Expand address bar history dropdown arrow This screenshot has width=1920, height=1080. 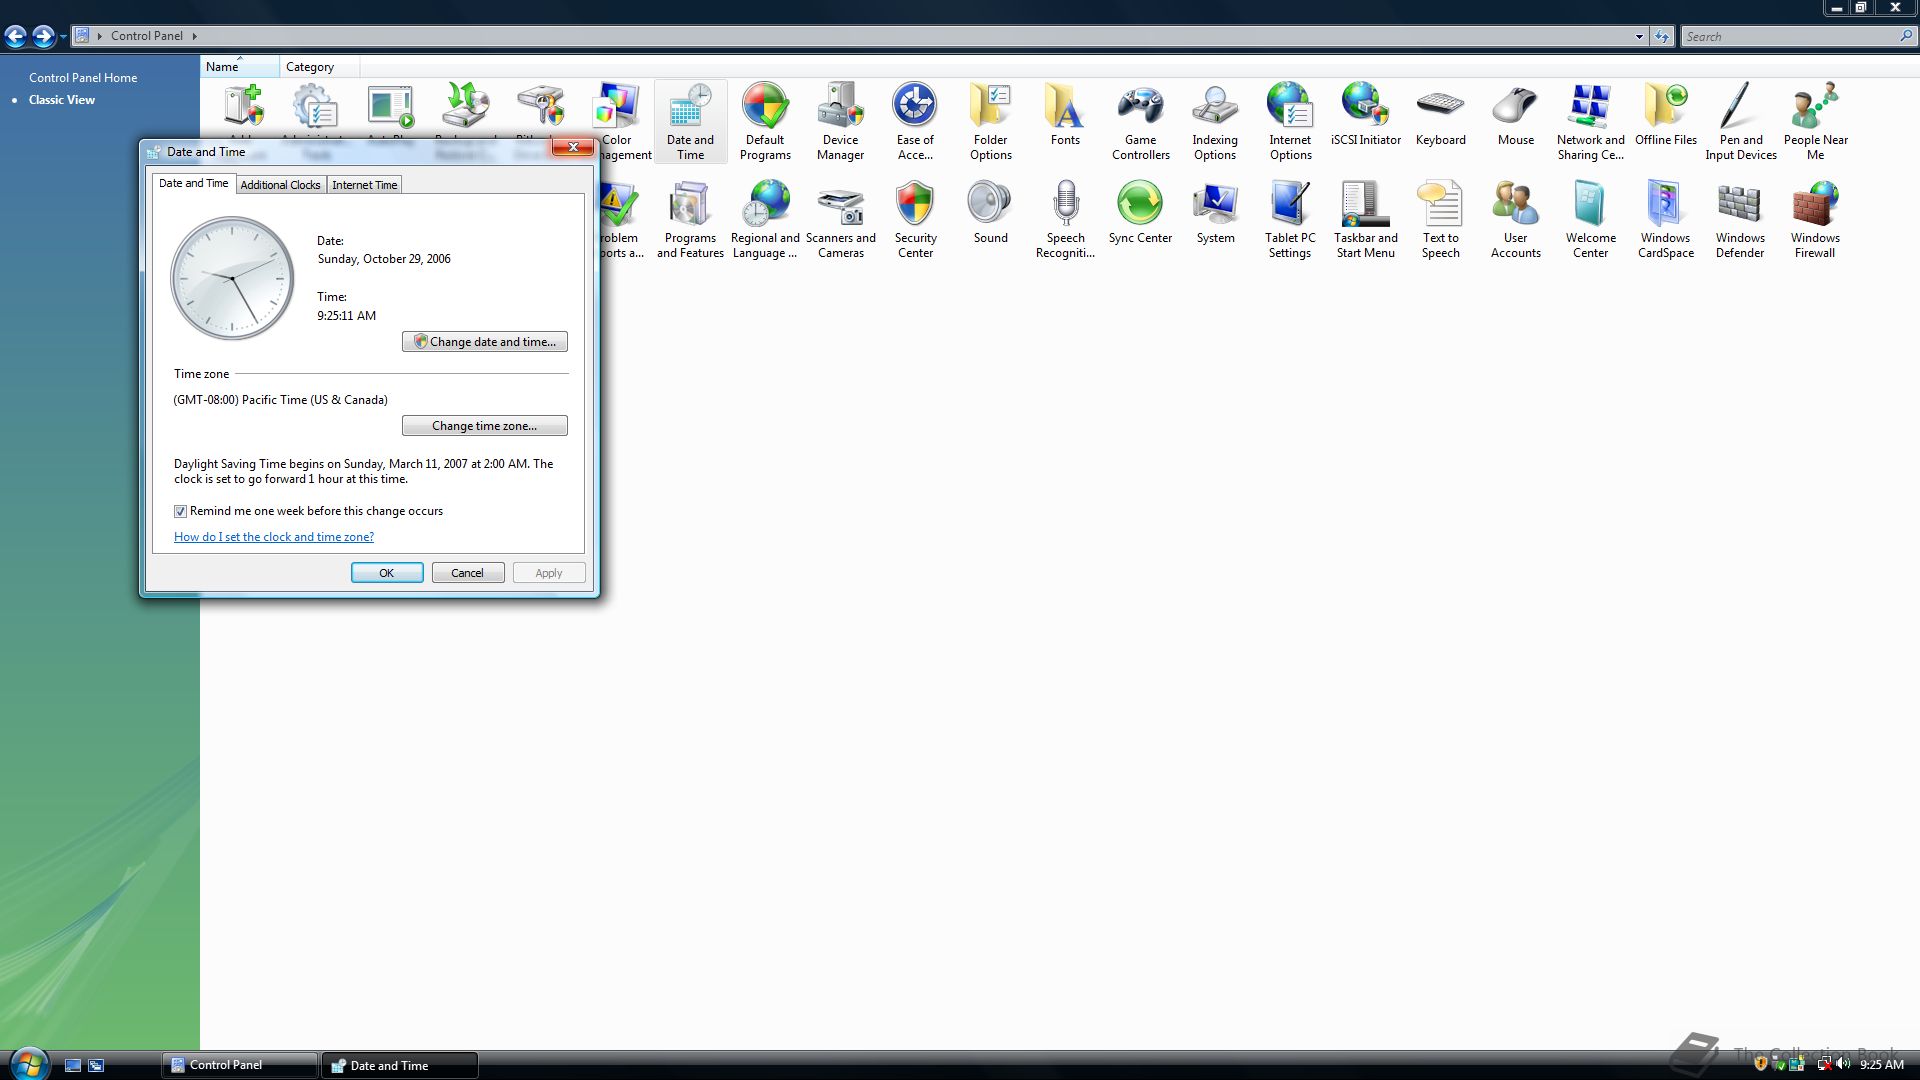(1639, 36)
